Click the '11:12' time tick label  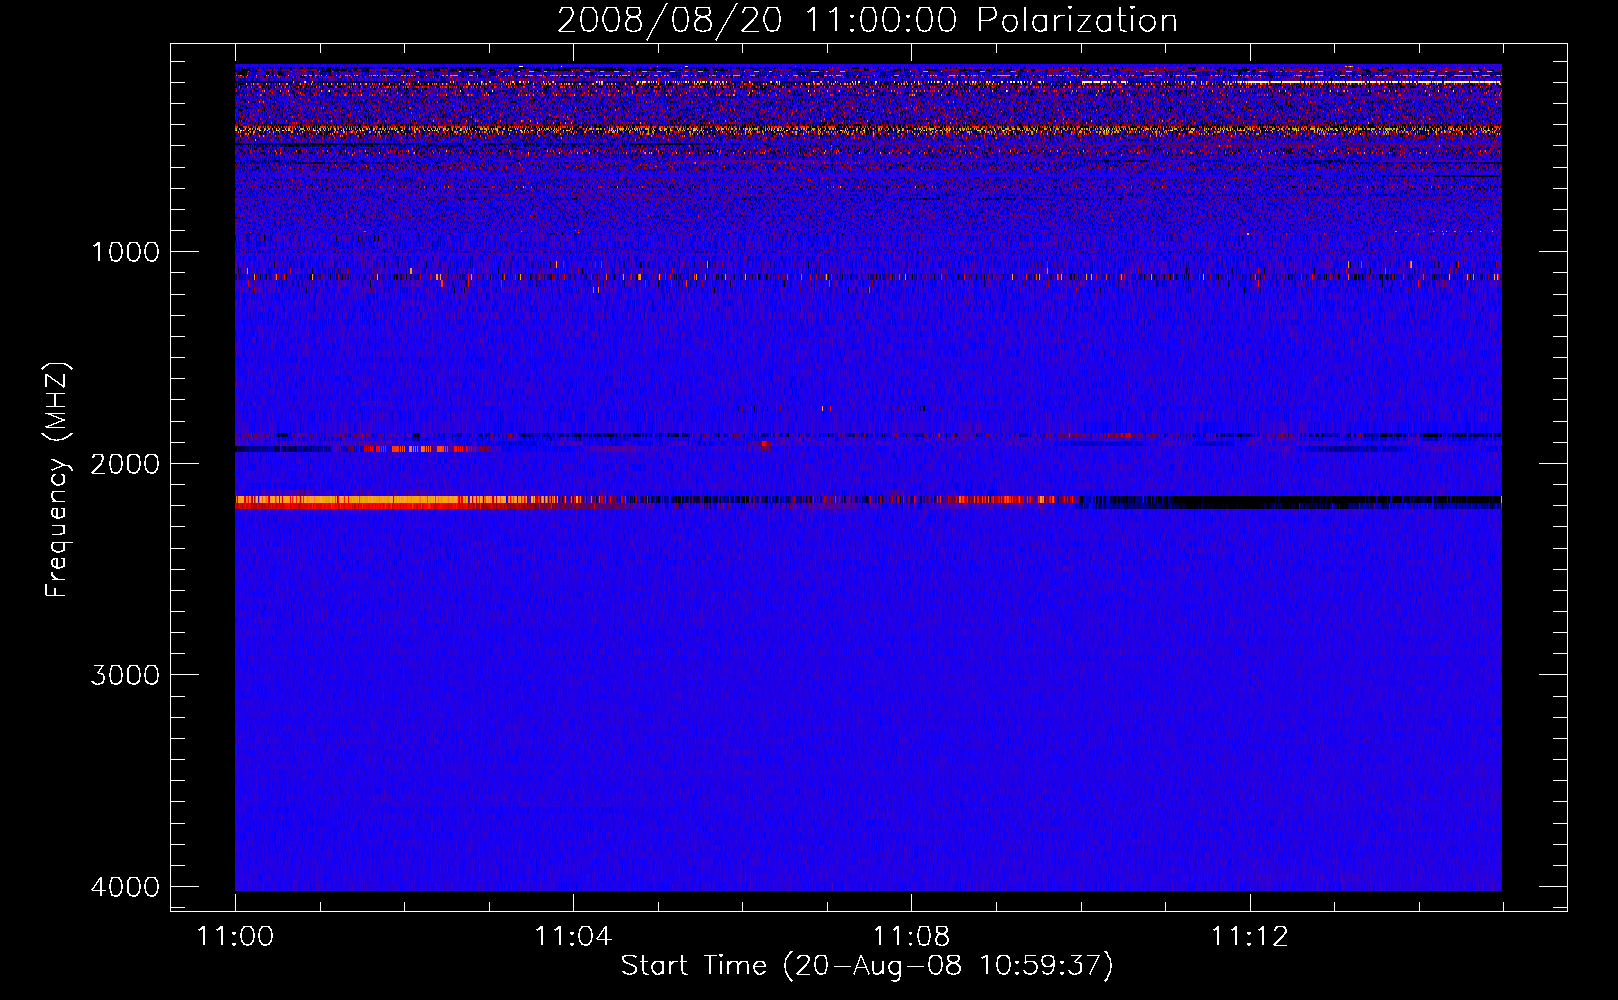click(1249, 937)
